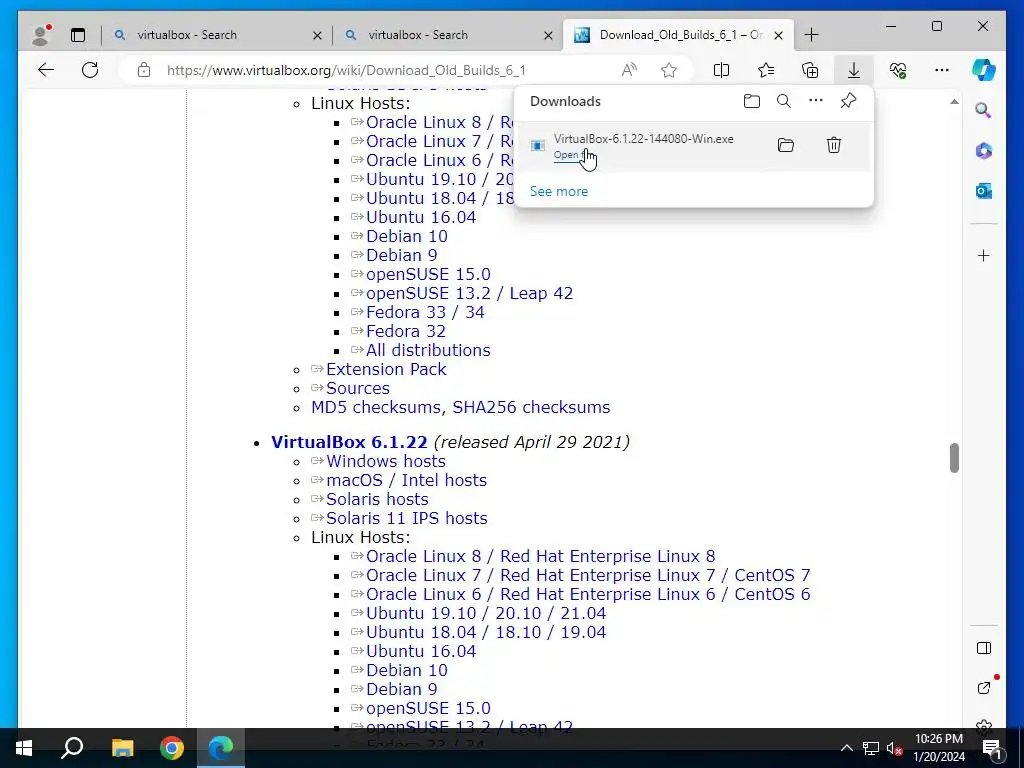Open Oracle Linux 8 / Red Hat Enterprise Linux 8
The width and height of the screenshot is (1024, 768).
[x=541, y=556]
